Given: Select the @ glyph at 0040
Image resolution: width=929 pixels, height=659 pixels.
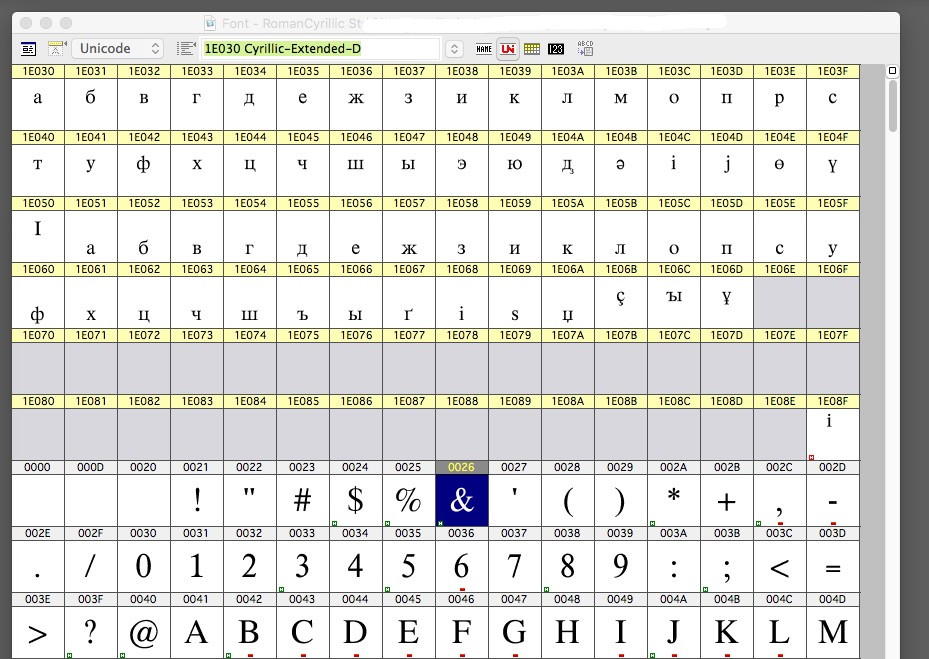Looking at the screenshot, I should point(143,632).
